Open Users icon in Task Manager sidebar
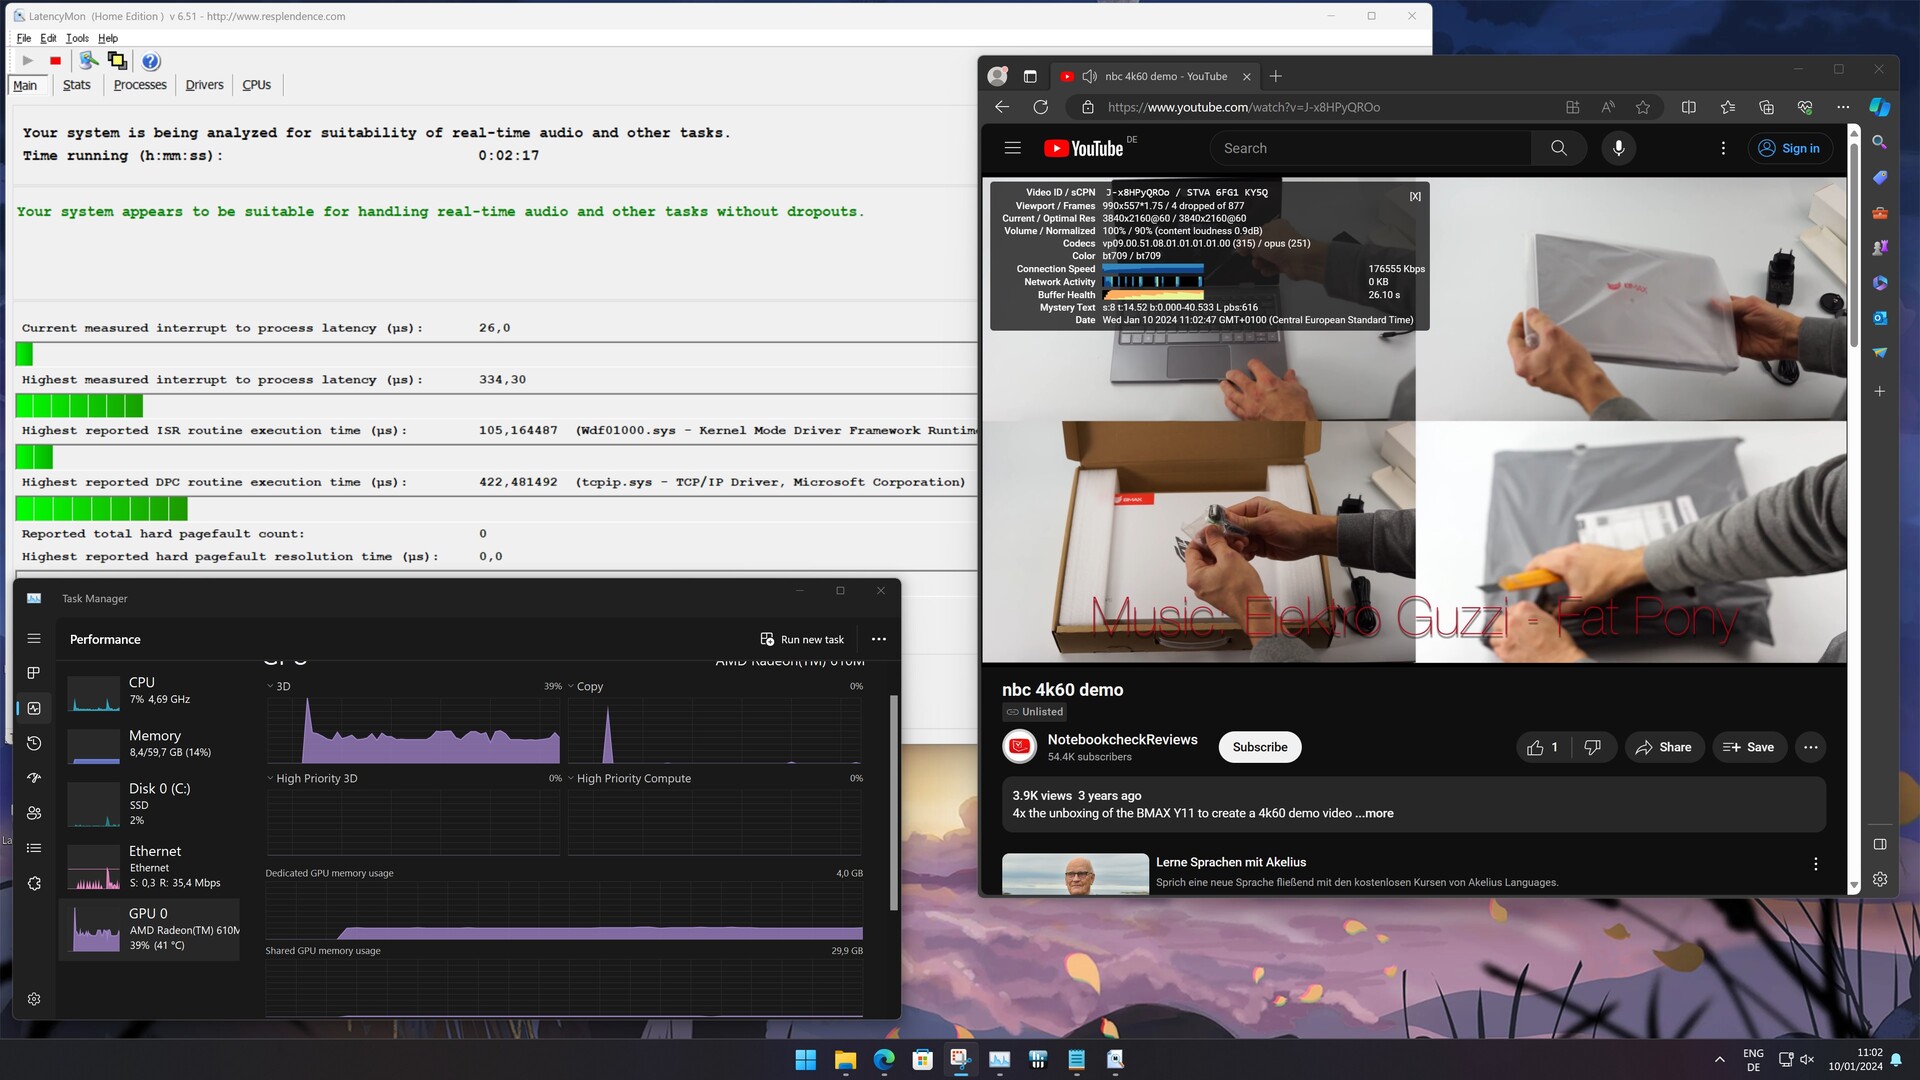The width and height of the screenshot is (1920, 1080). pyautogui.click(x=34, y=813)
